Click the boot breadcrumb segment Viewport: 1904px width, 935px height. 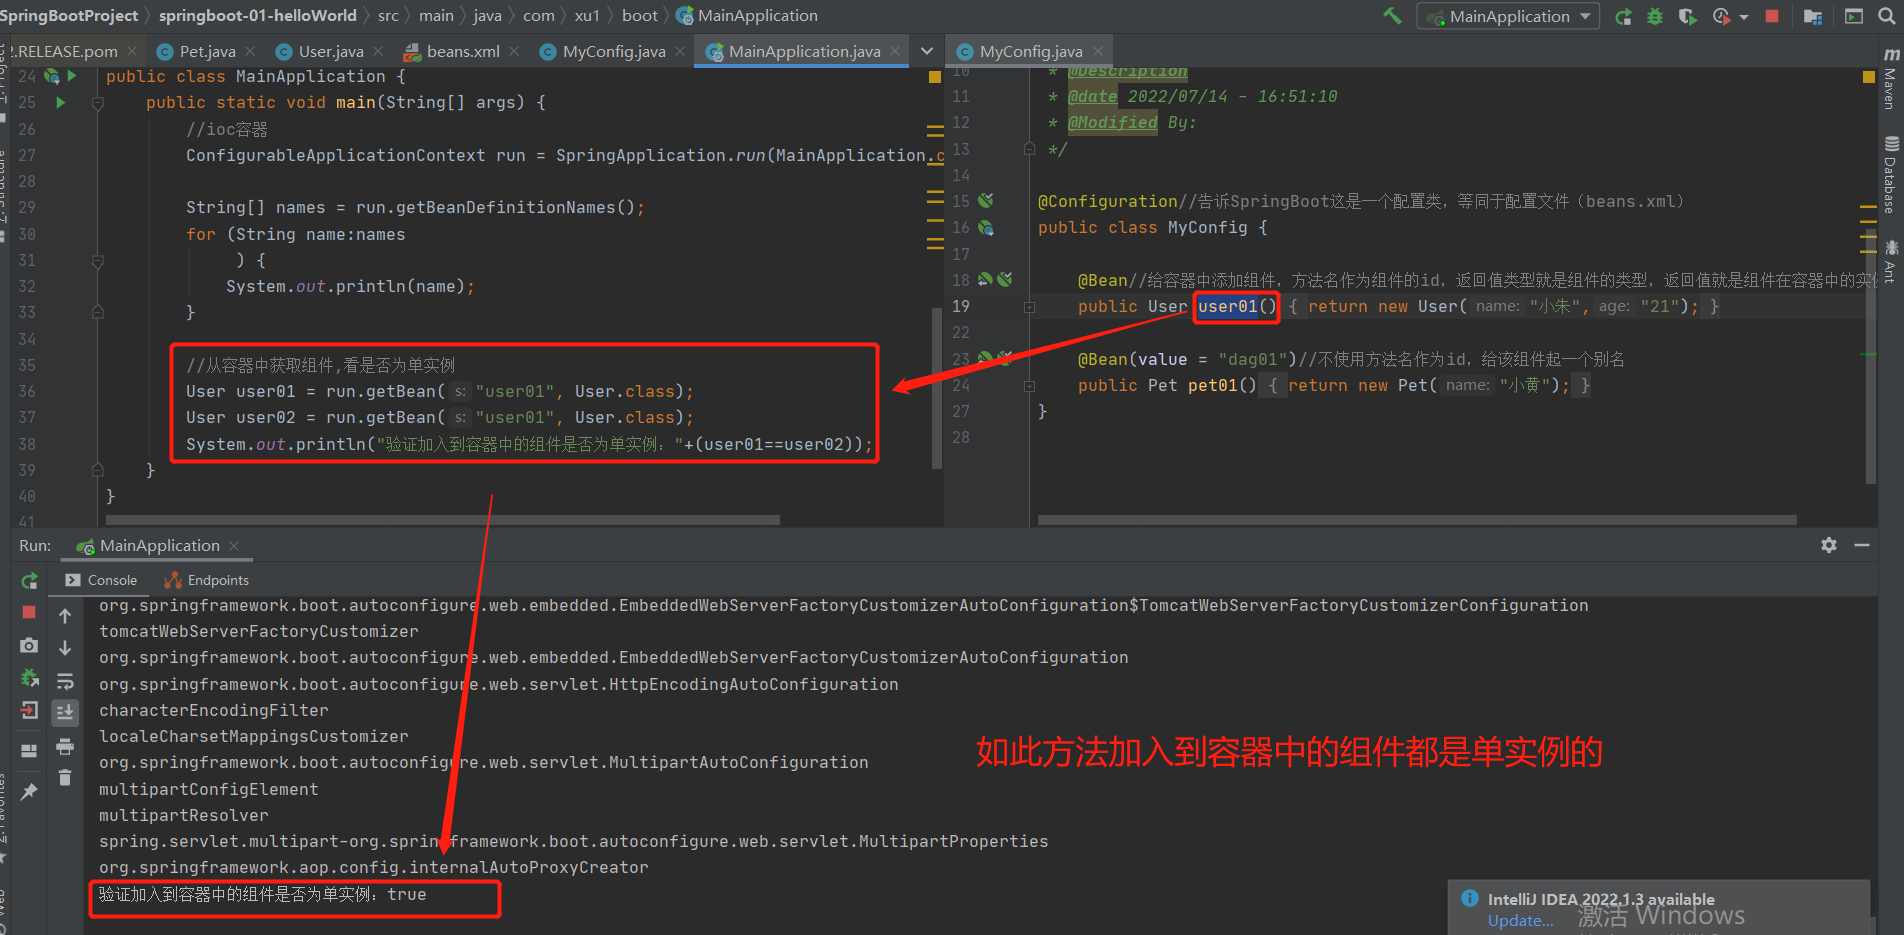coord(640,15)
